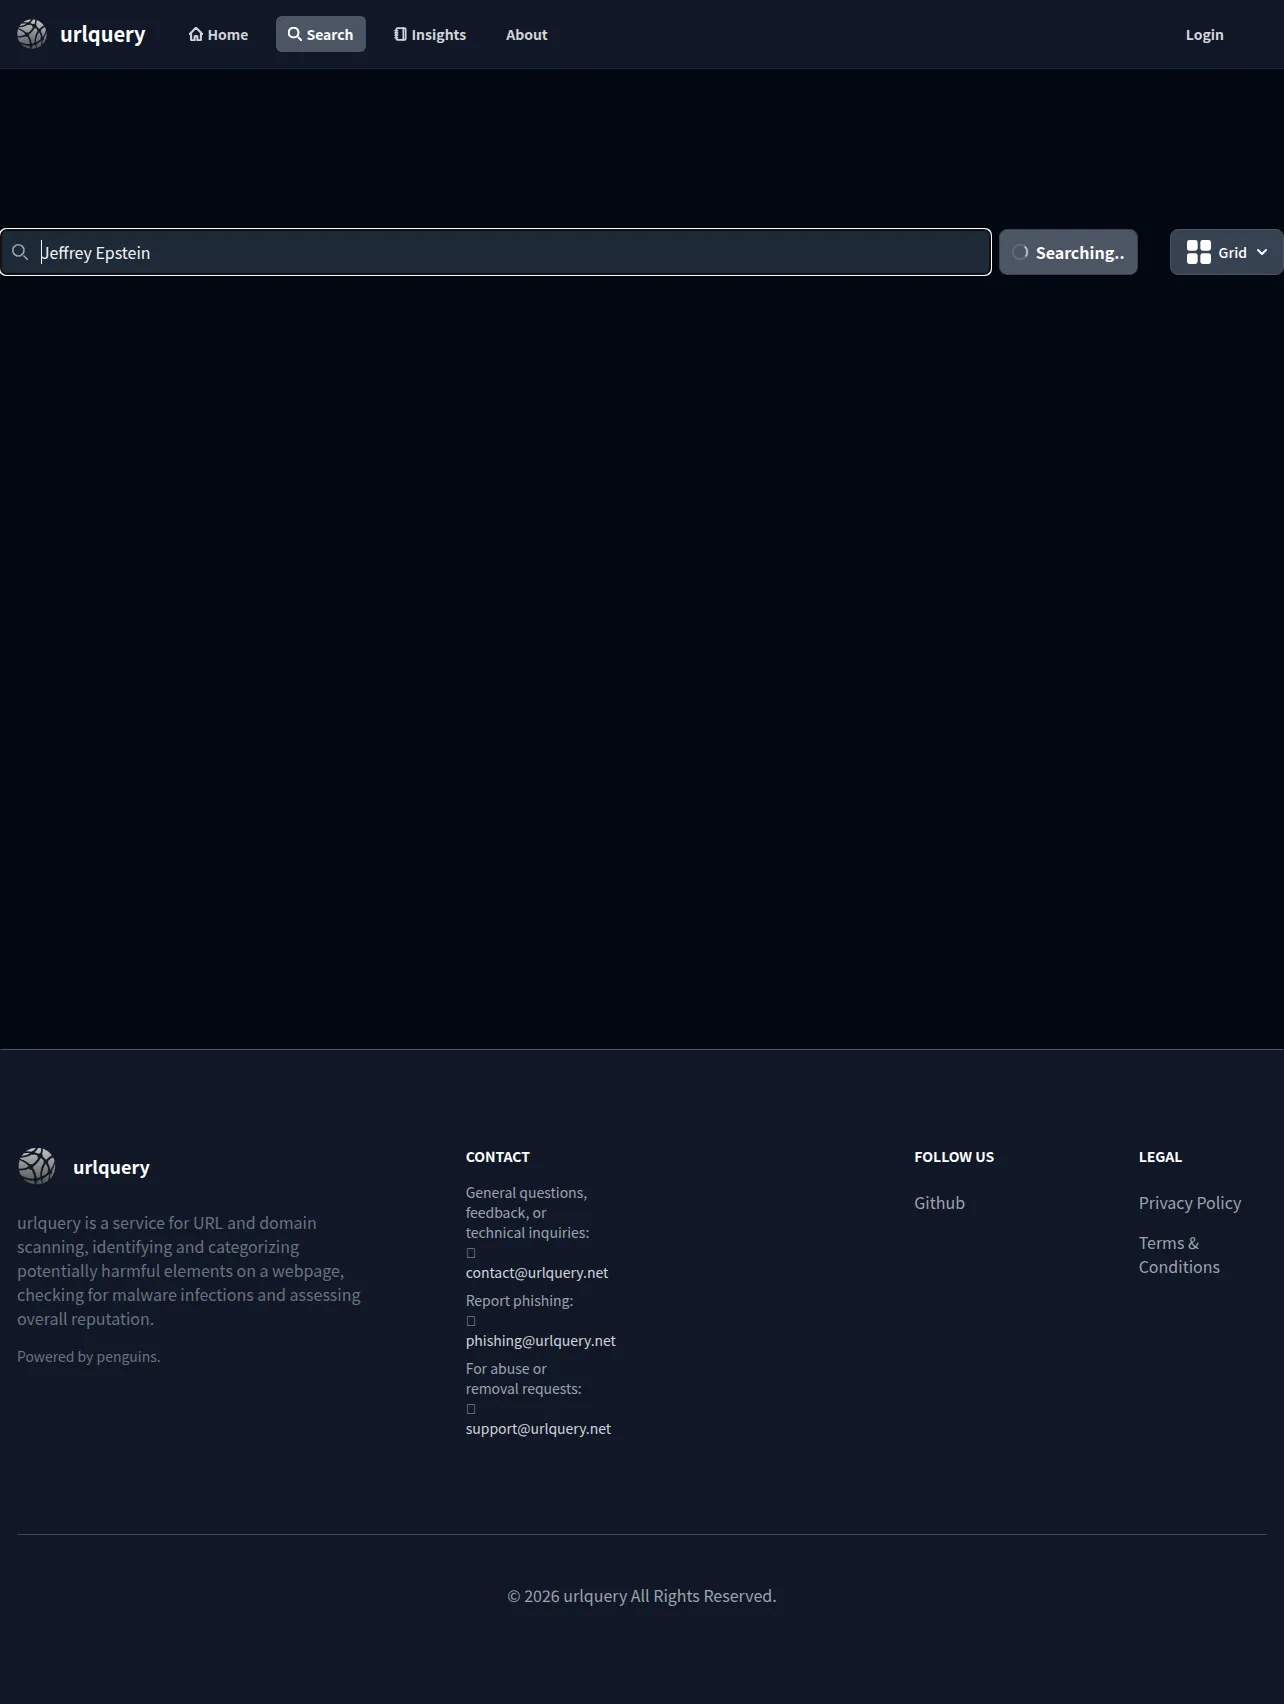This screenshot has width=1284, height=1704.
Task: Open the About page
Action: [x=526, y=34]
